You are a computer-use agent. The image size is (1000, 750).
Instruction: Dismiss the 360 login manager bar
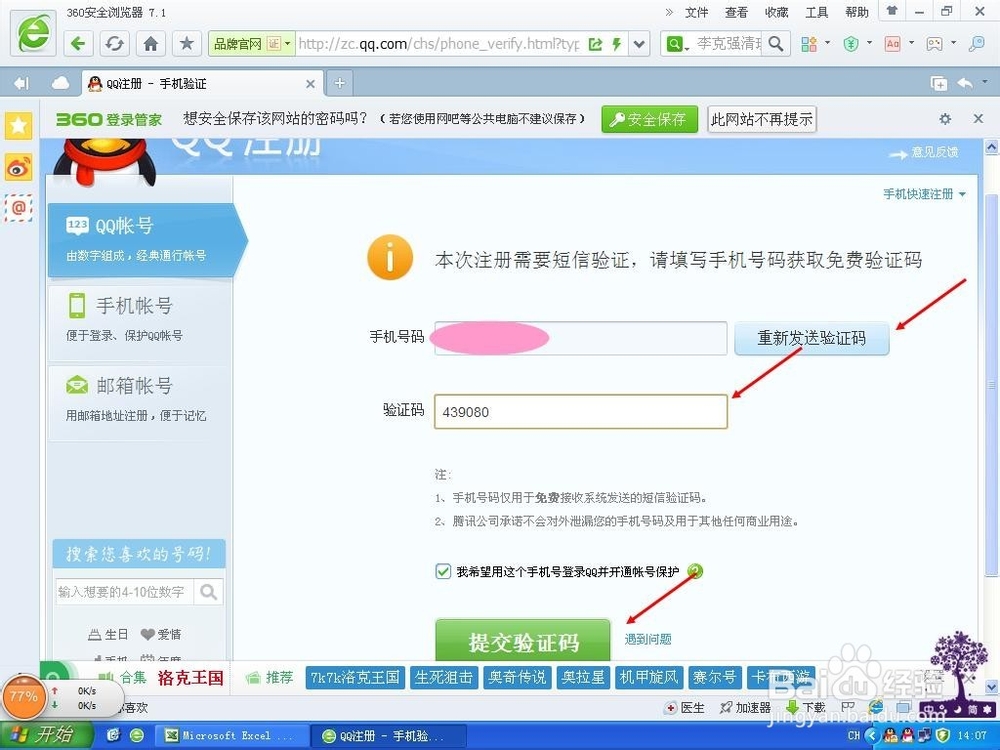tap(978, 119)
